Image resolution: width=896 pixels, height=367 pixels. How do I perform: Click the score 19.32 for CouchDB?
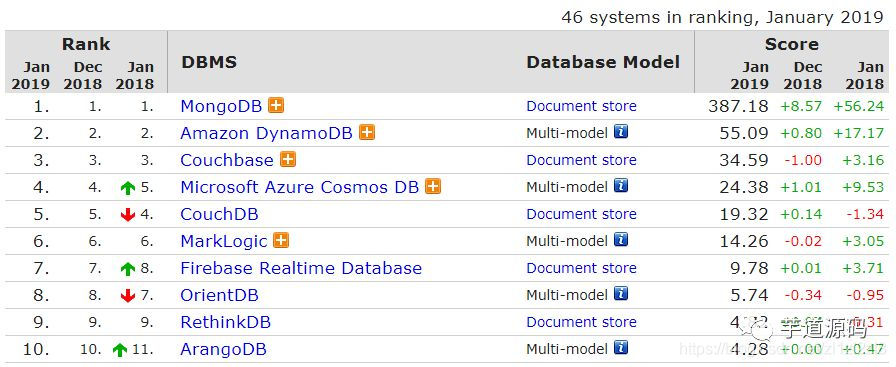(744, 214)
